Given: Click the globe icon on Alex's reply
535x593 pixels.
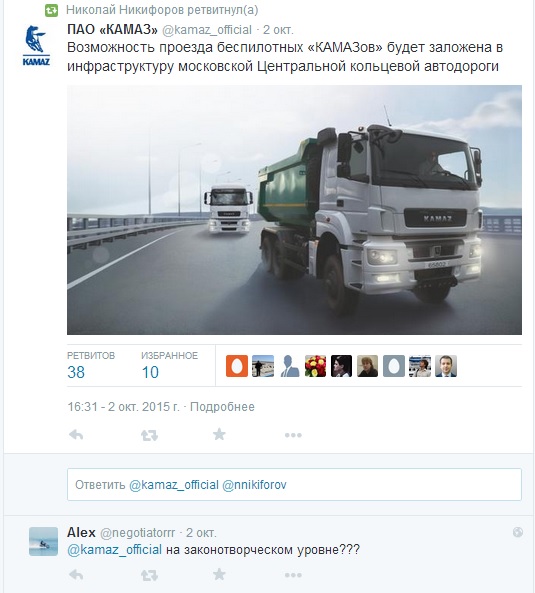Looking at the screenshot, I should pyautogui.click(x=518, y=532).
